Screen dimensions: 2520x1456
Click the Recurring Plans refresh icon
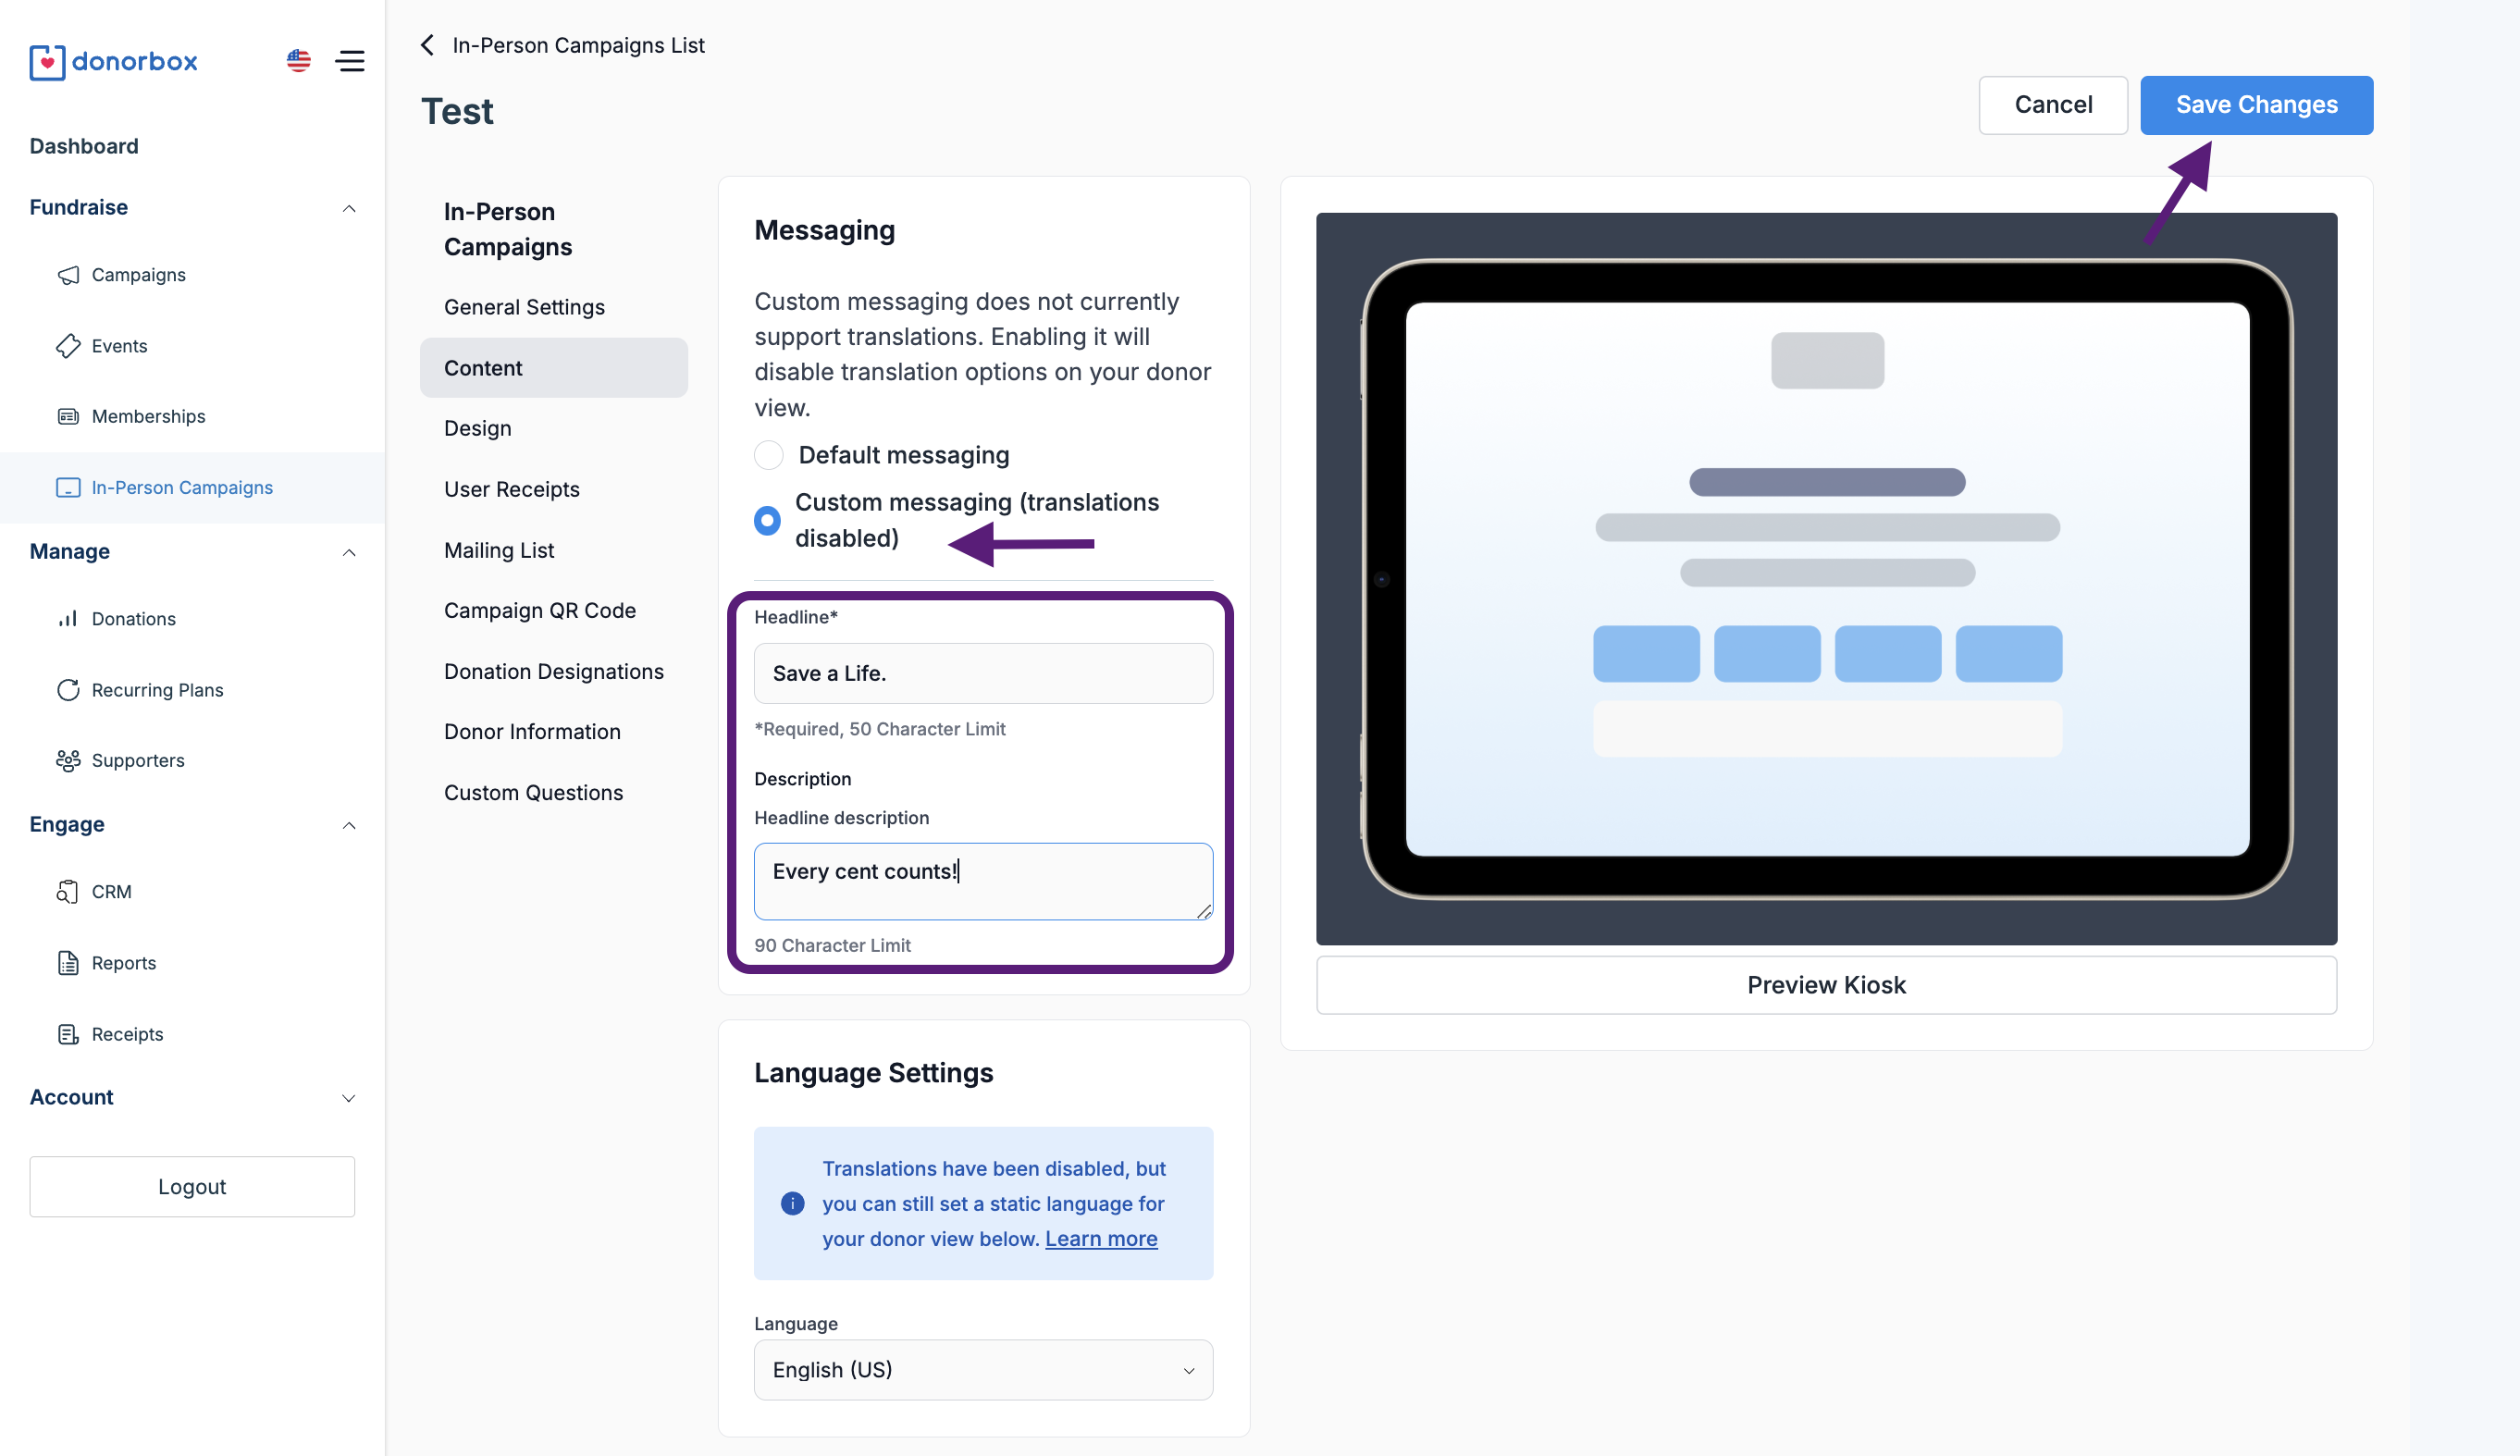pyautogui.click(x=68, y=690)
